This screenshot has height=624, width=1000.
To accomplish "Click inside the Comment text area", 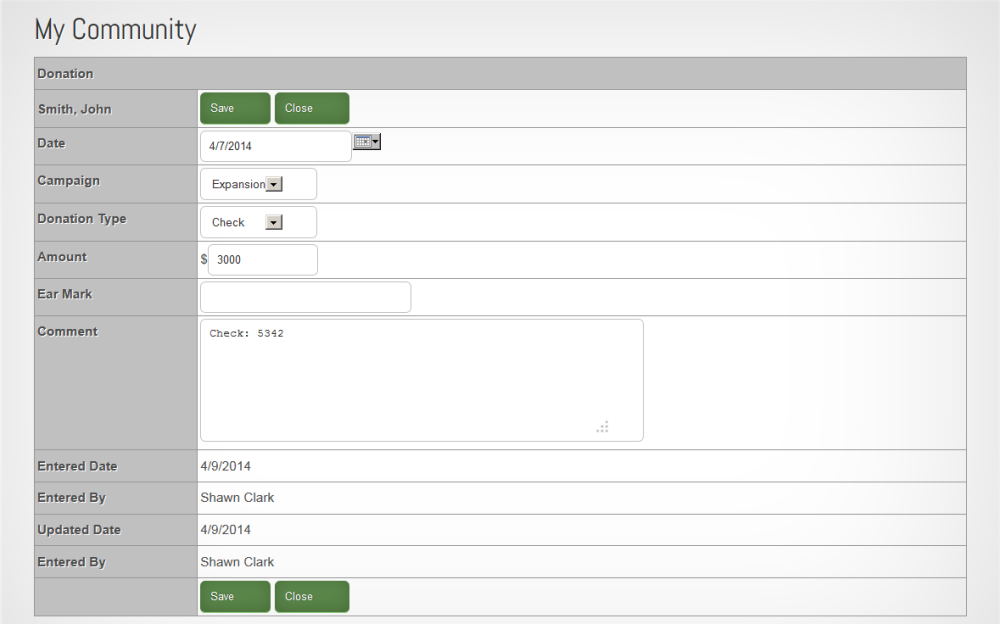I will (x=421, y=380).
